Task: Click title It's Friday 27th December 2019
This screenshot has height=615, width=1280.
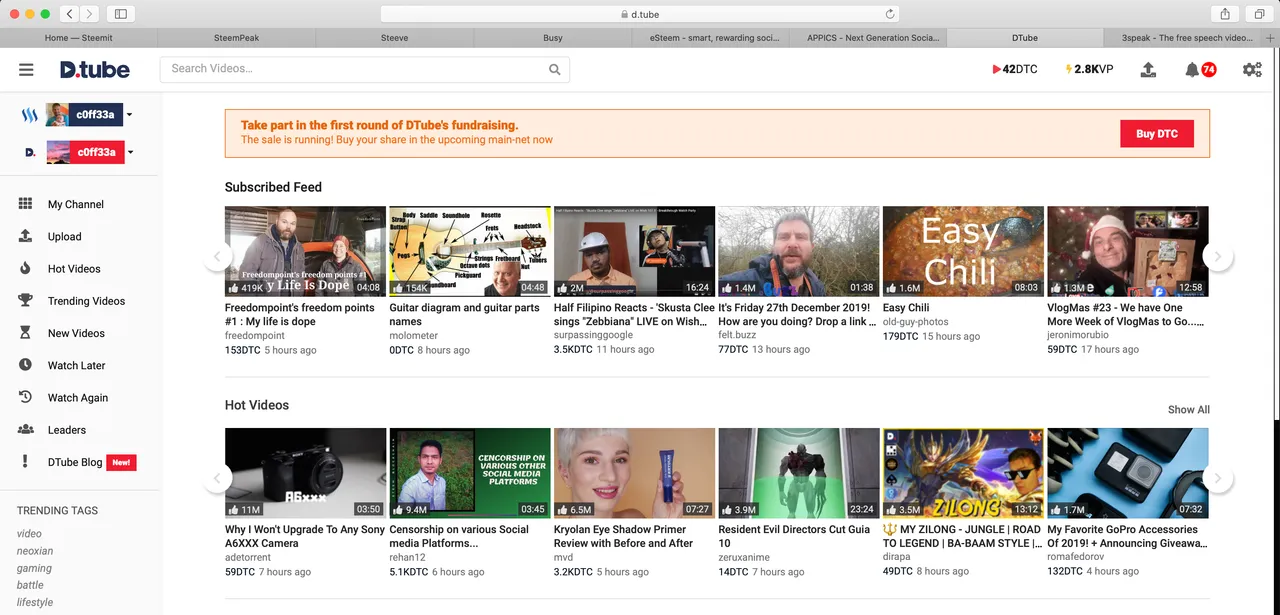Action: [x=797, y=314]
